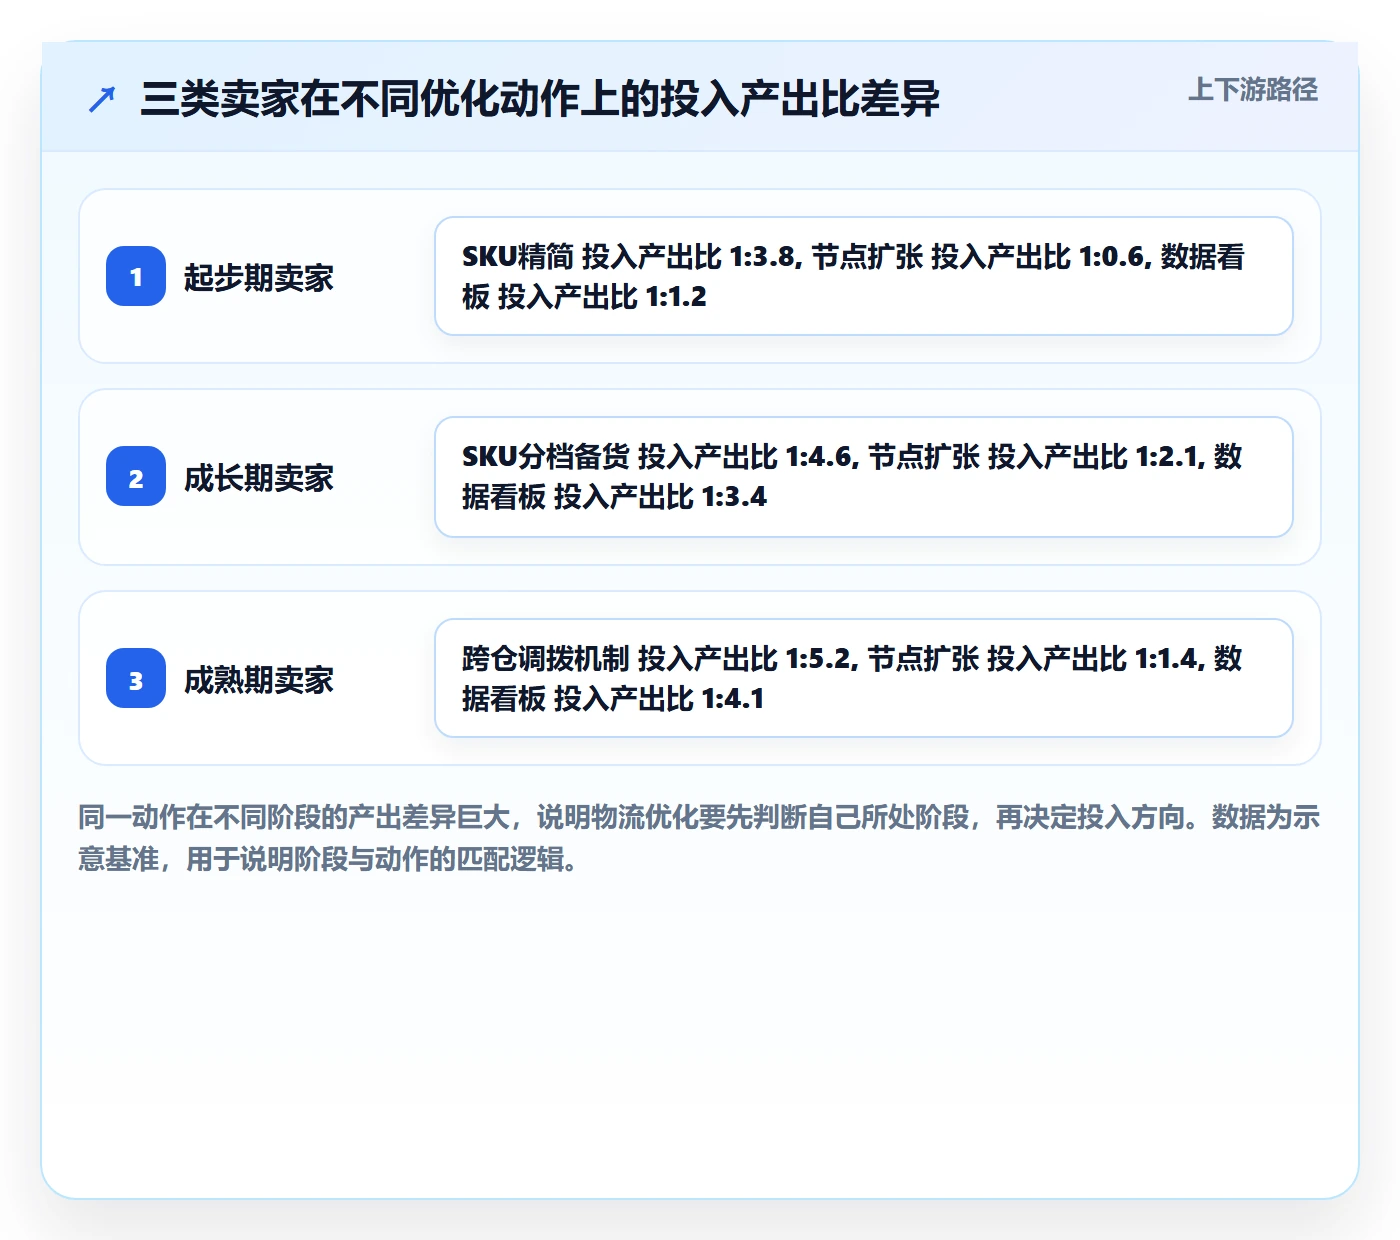Click the box starting with SKU分档备货 投入产出比 1:4.6
Viewport: 1400px width, 1240px height.
tap(864, 477)
